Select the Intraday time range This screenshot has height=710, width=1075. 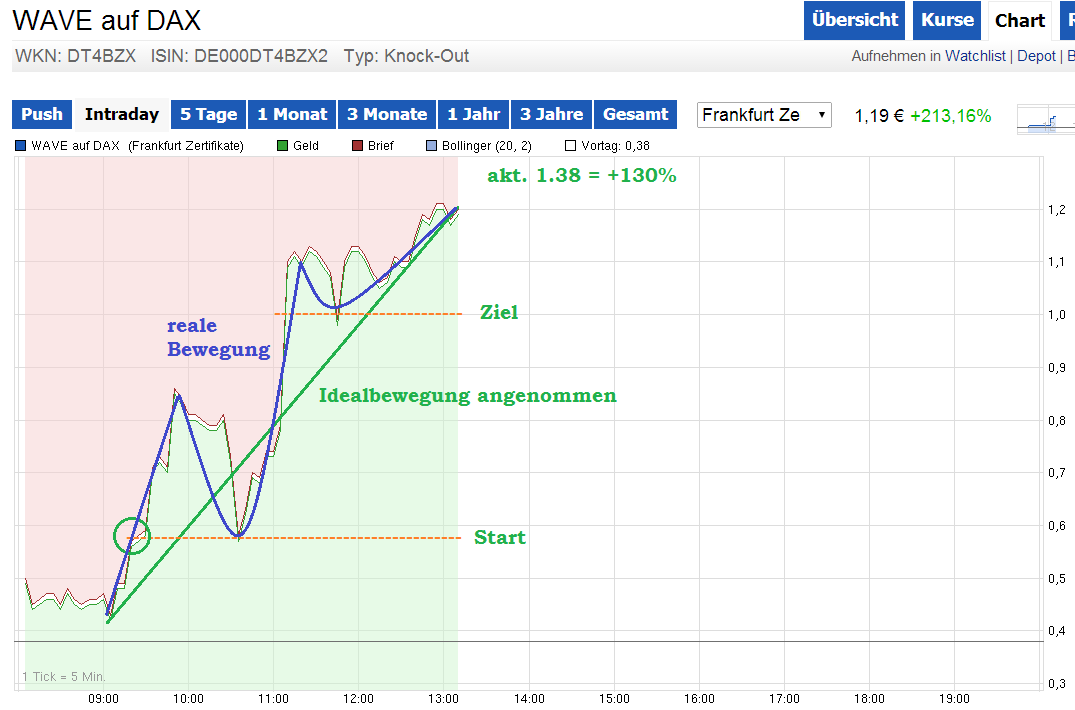pyautogui.click(x=122, y=114)
